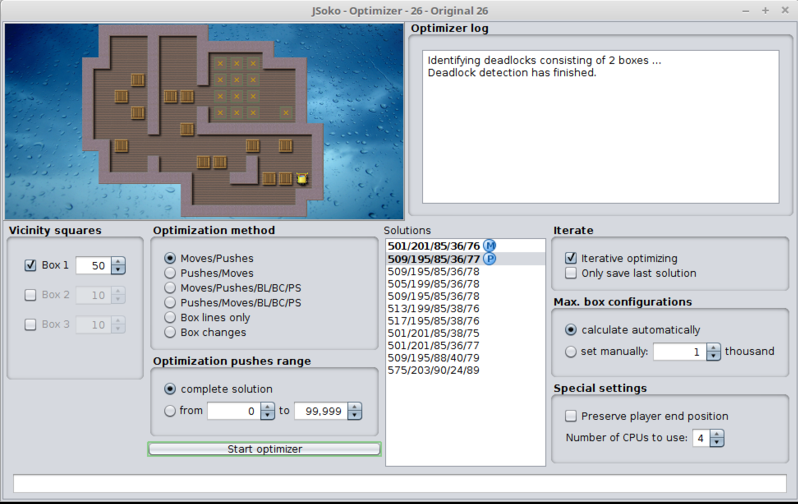Check Preserve player end position
This screenshot has height=504, width=798.
pos(571,416)
